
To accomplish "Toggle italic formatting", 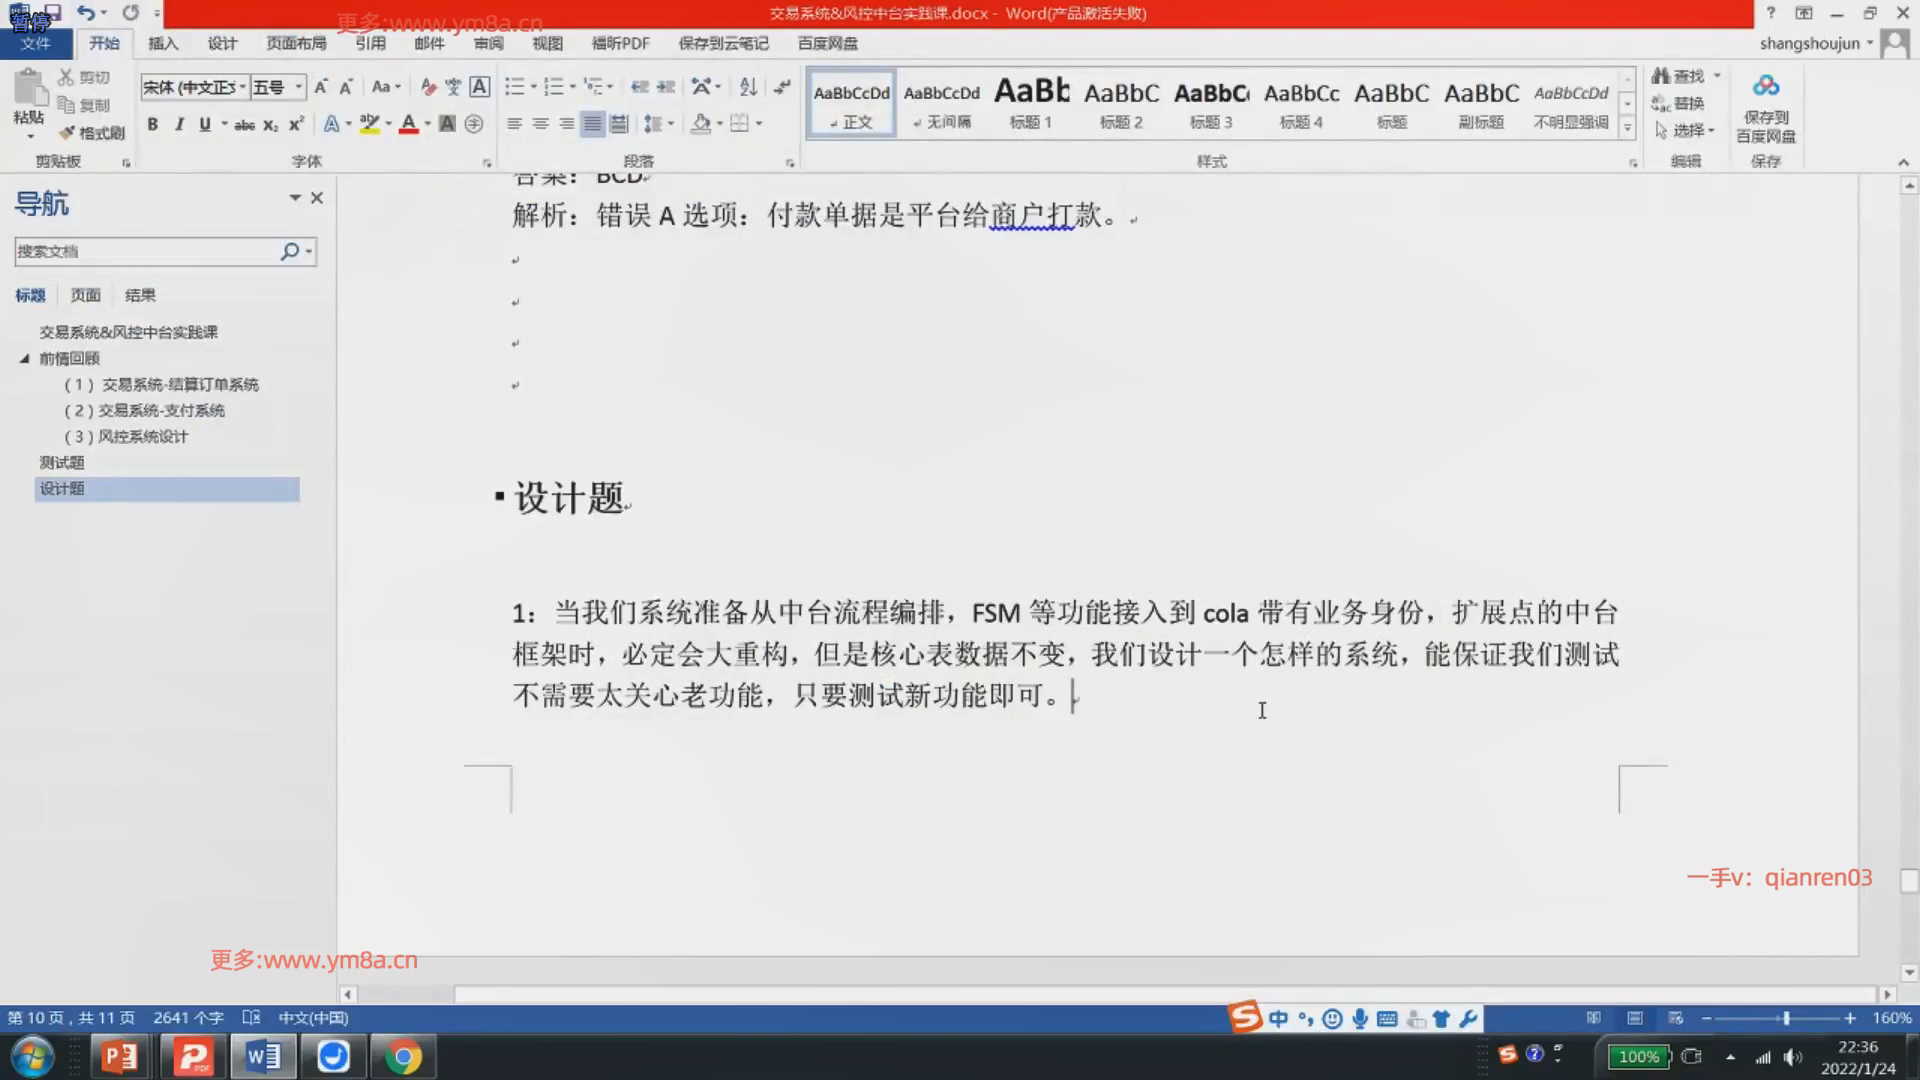I will click(x=179, y=124).
